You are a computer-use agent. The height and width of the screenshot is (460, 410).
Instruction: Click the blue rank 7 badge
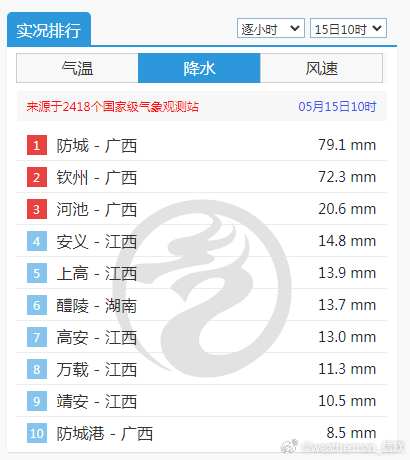click(x=37, y=337)
